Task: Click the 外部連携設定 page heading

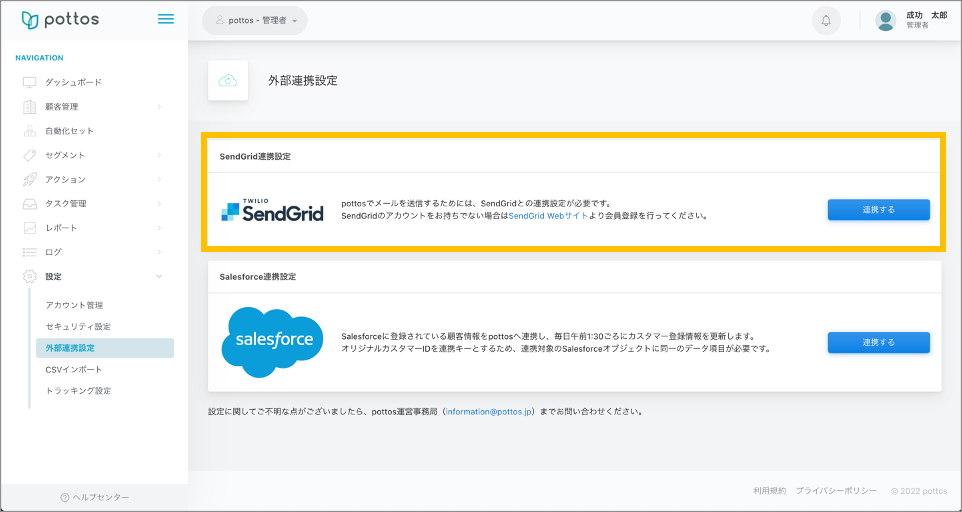Action: point(302,80)
